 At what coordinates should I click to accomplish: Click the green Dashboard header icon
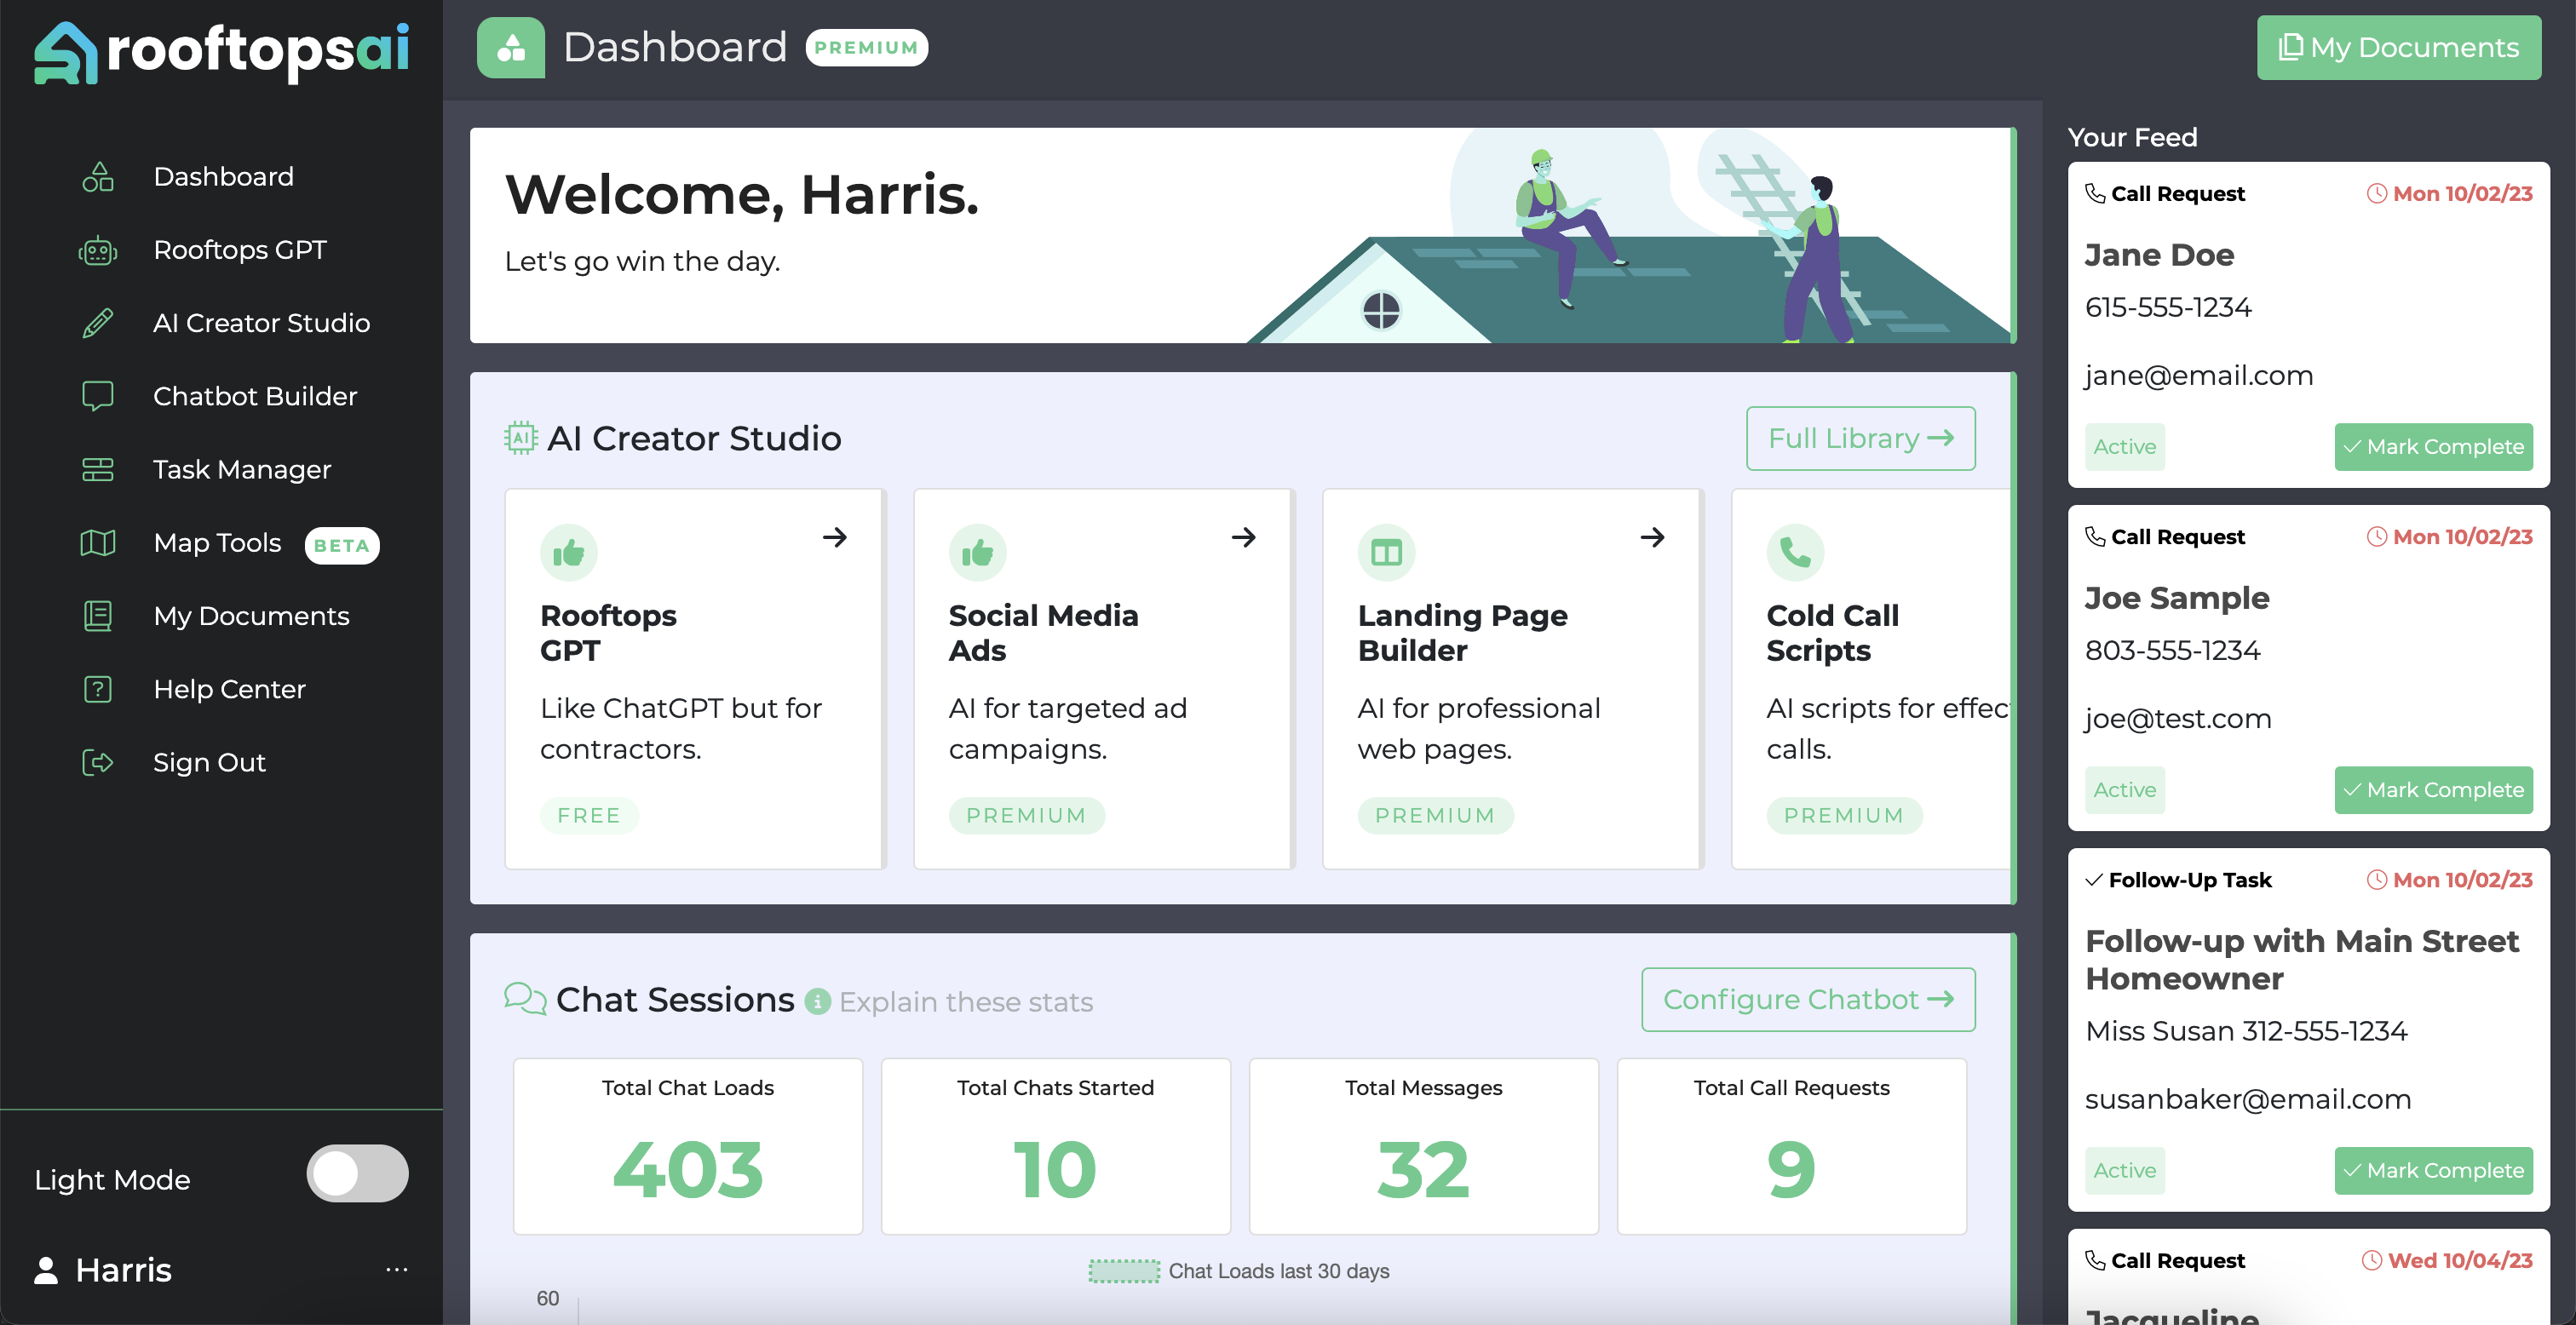pos(511,48)
